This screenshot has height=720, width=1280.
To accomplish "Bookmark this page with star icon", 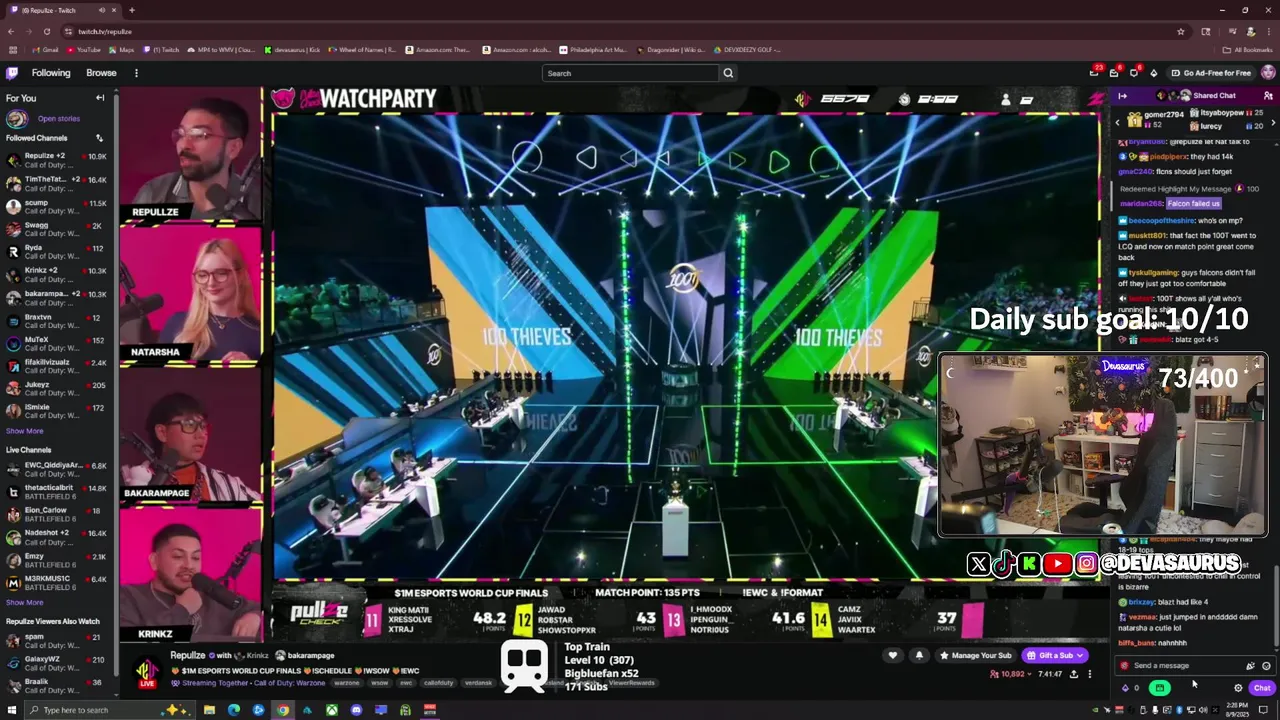I will [x=1180, y=31].
